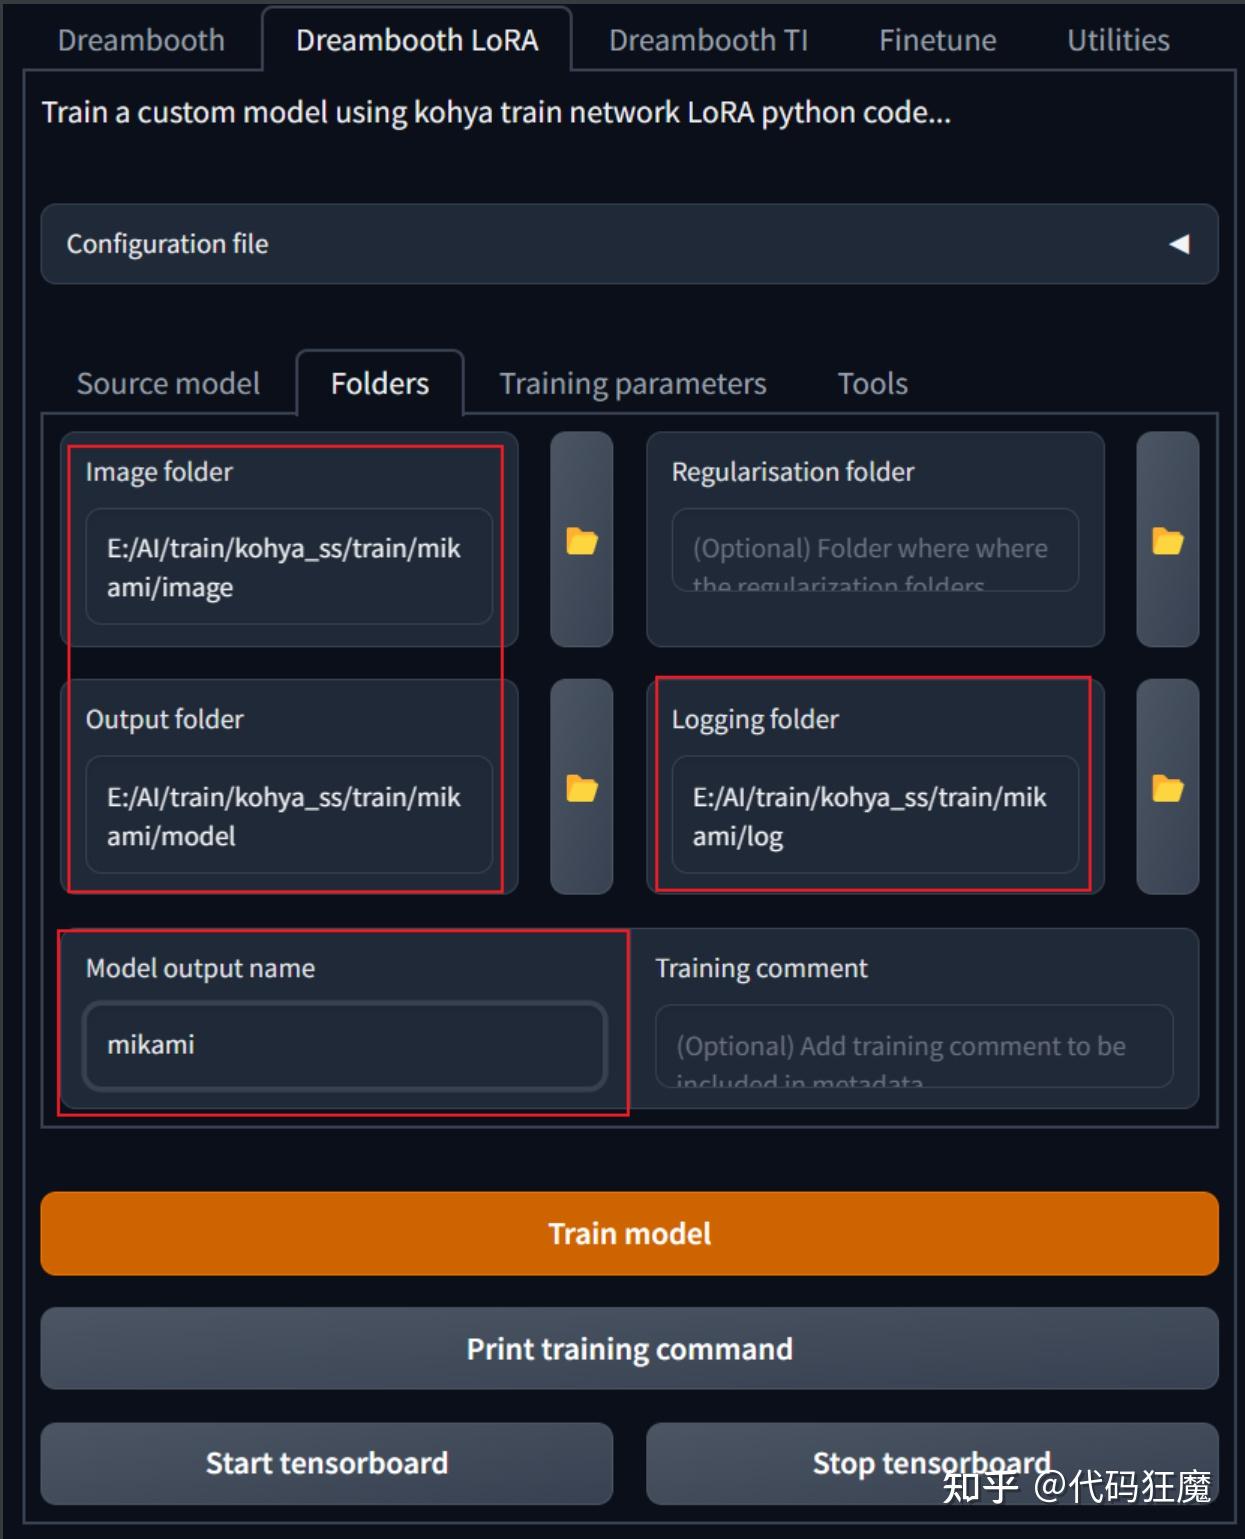Start tensorboard
Screen dimensions: 1245x1539
326,1463
